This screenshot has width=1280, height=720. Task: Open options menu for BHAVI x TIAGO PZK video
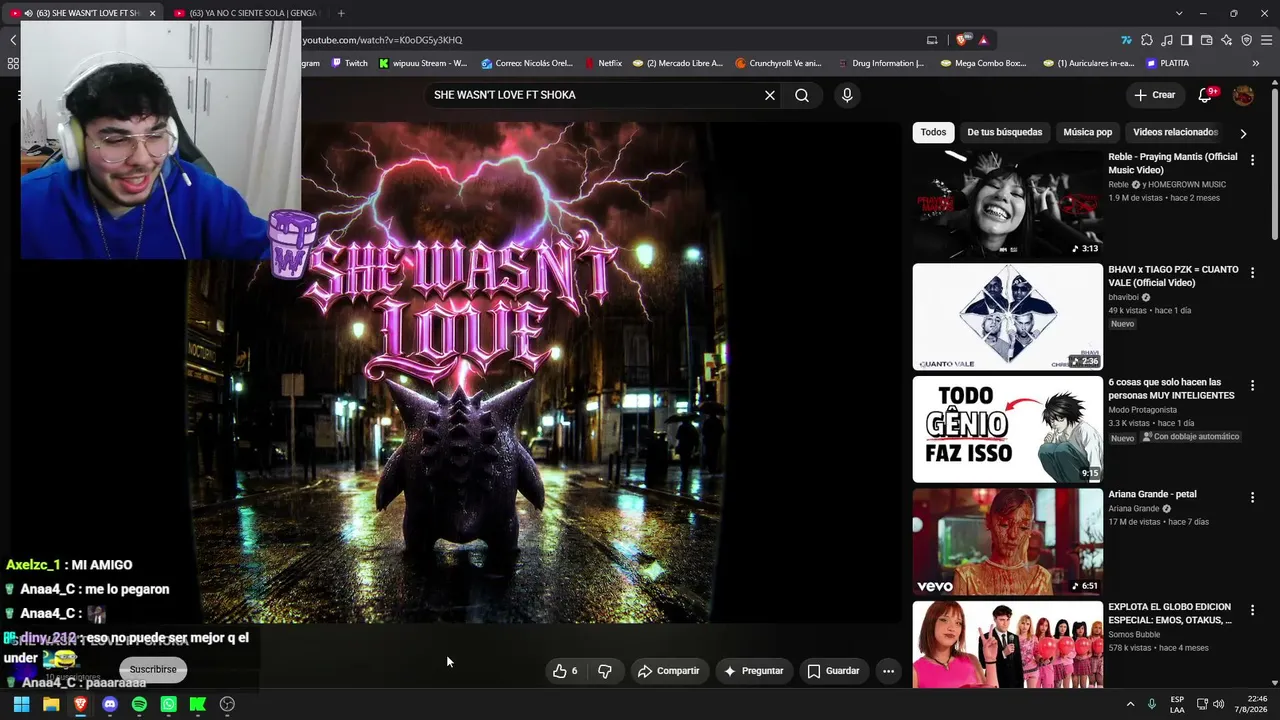[1252, 273]
